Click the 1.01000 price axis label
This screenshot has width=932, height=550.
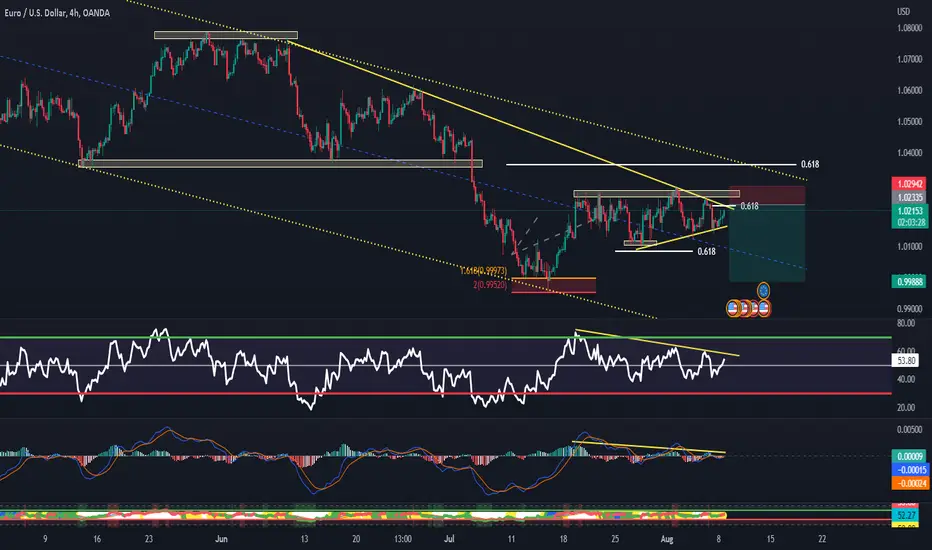(909, 246)
